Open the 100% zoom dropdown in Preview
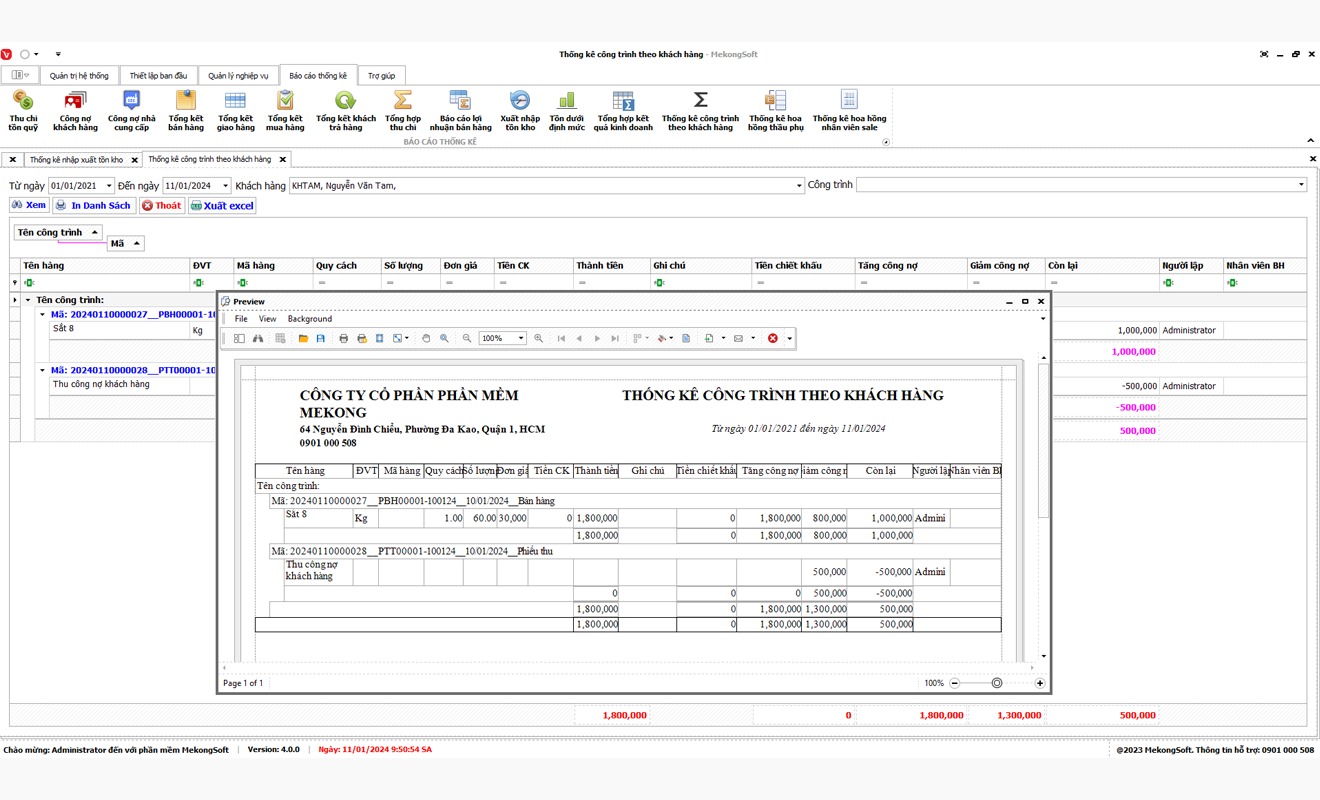 [521, 339]
